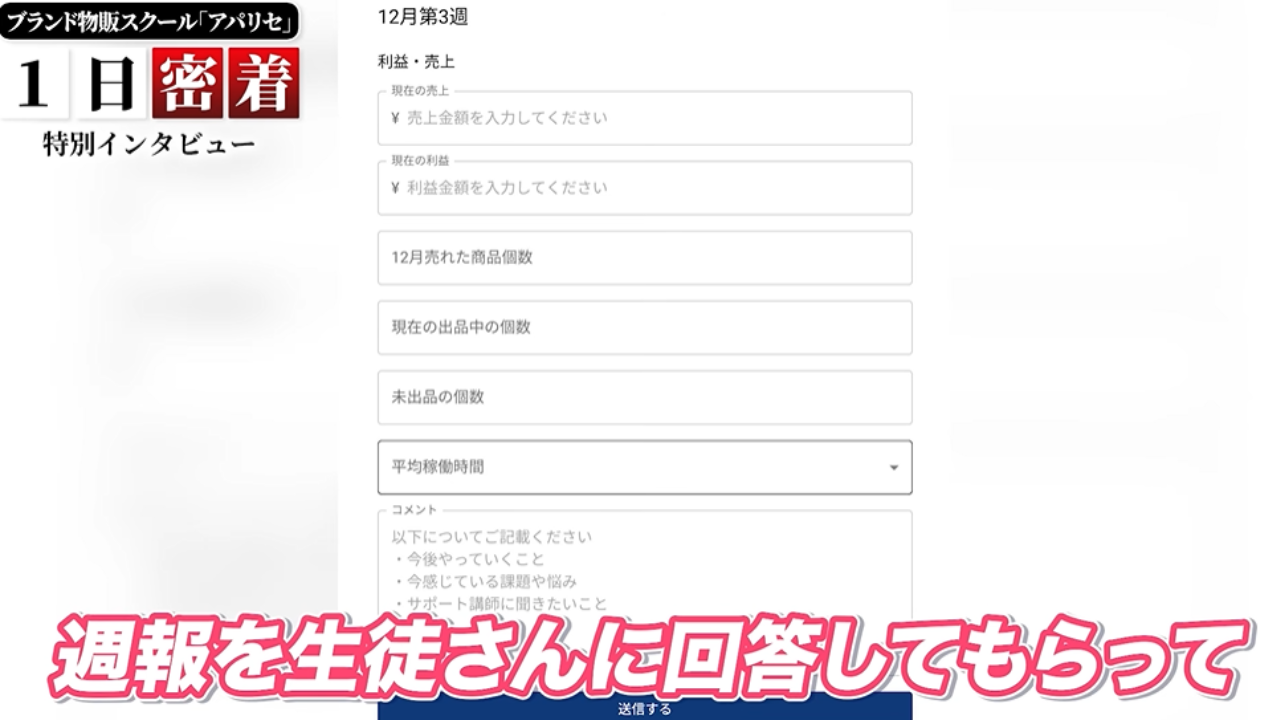
Task: Submit the form with 送信する button
Action: tap(645, 706)
